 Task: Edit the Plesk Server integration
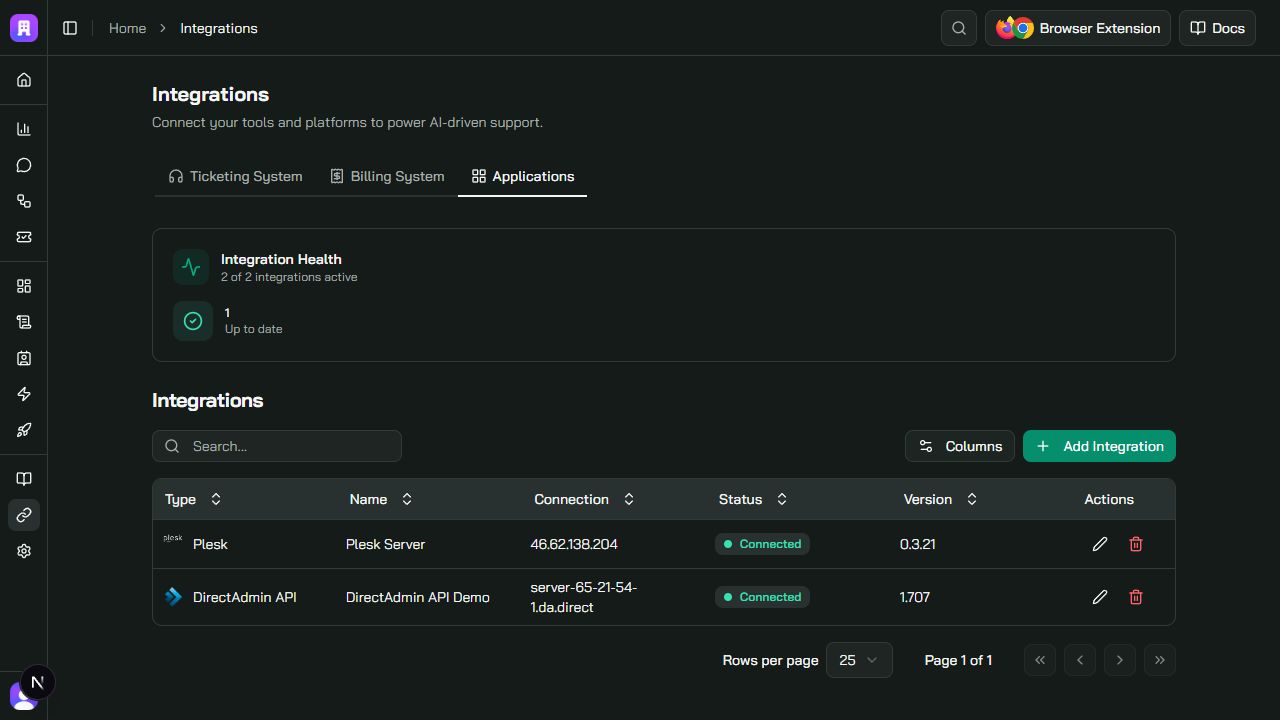pyautogui.click(x=1100, y=544)
